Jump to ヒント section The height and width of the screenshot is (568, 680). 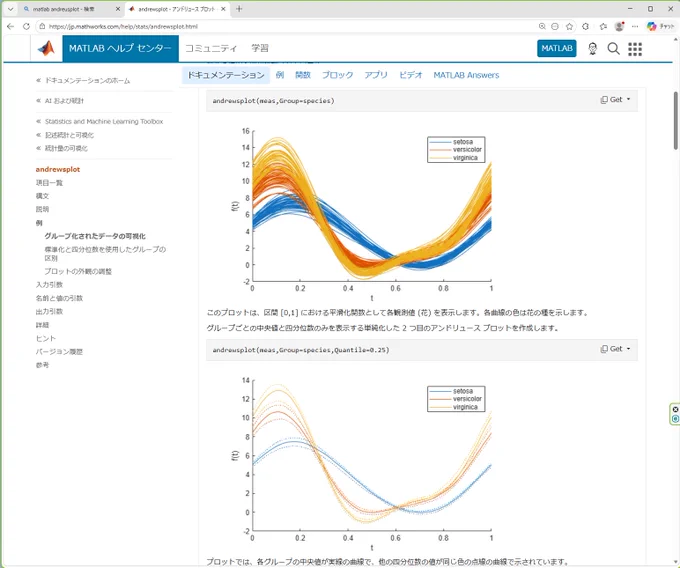[46, 338]
